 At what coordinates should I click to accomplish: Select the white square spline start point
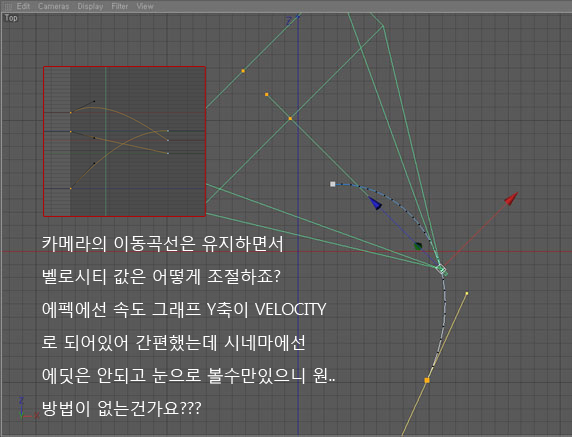333,184
